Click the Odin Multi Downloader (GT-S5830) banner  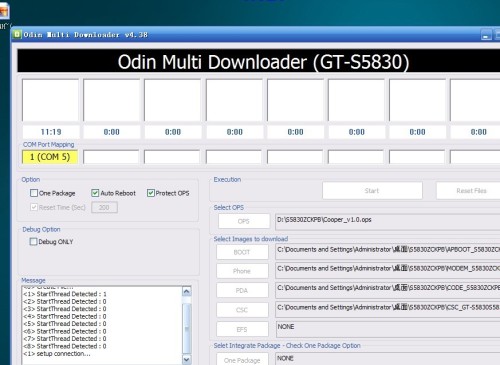pos(259,61)
